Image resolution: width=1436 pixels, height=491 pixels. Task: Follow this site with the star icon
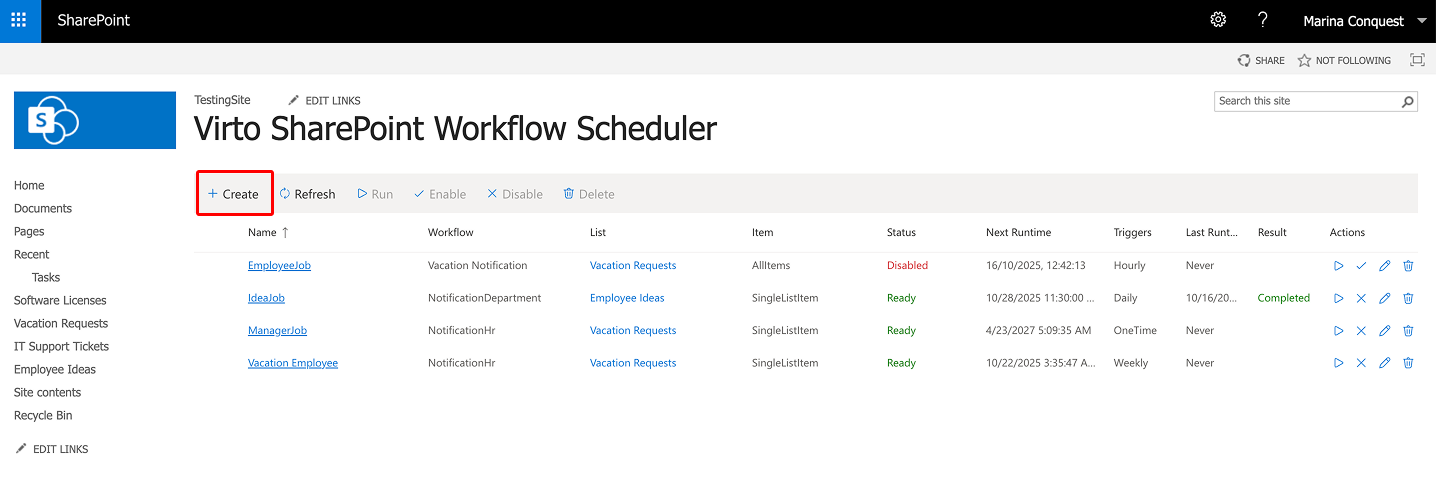tap(1304, 60)
